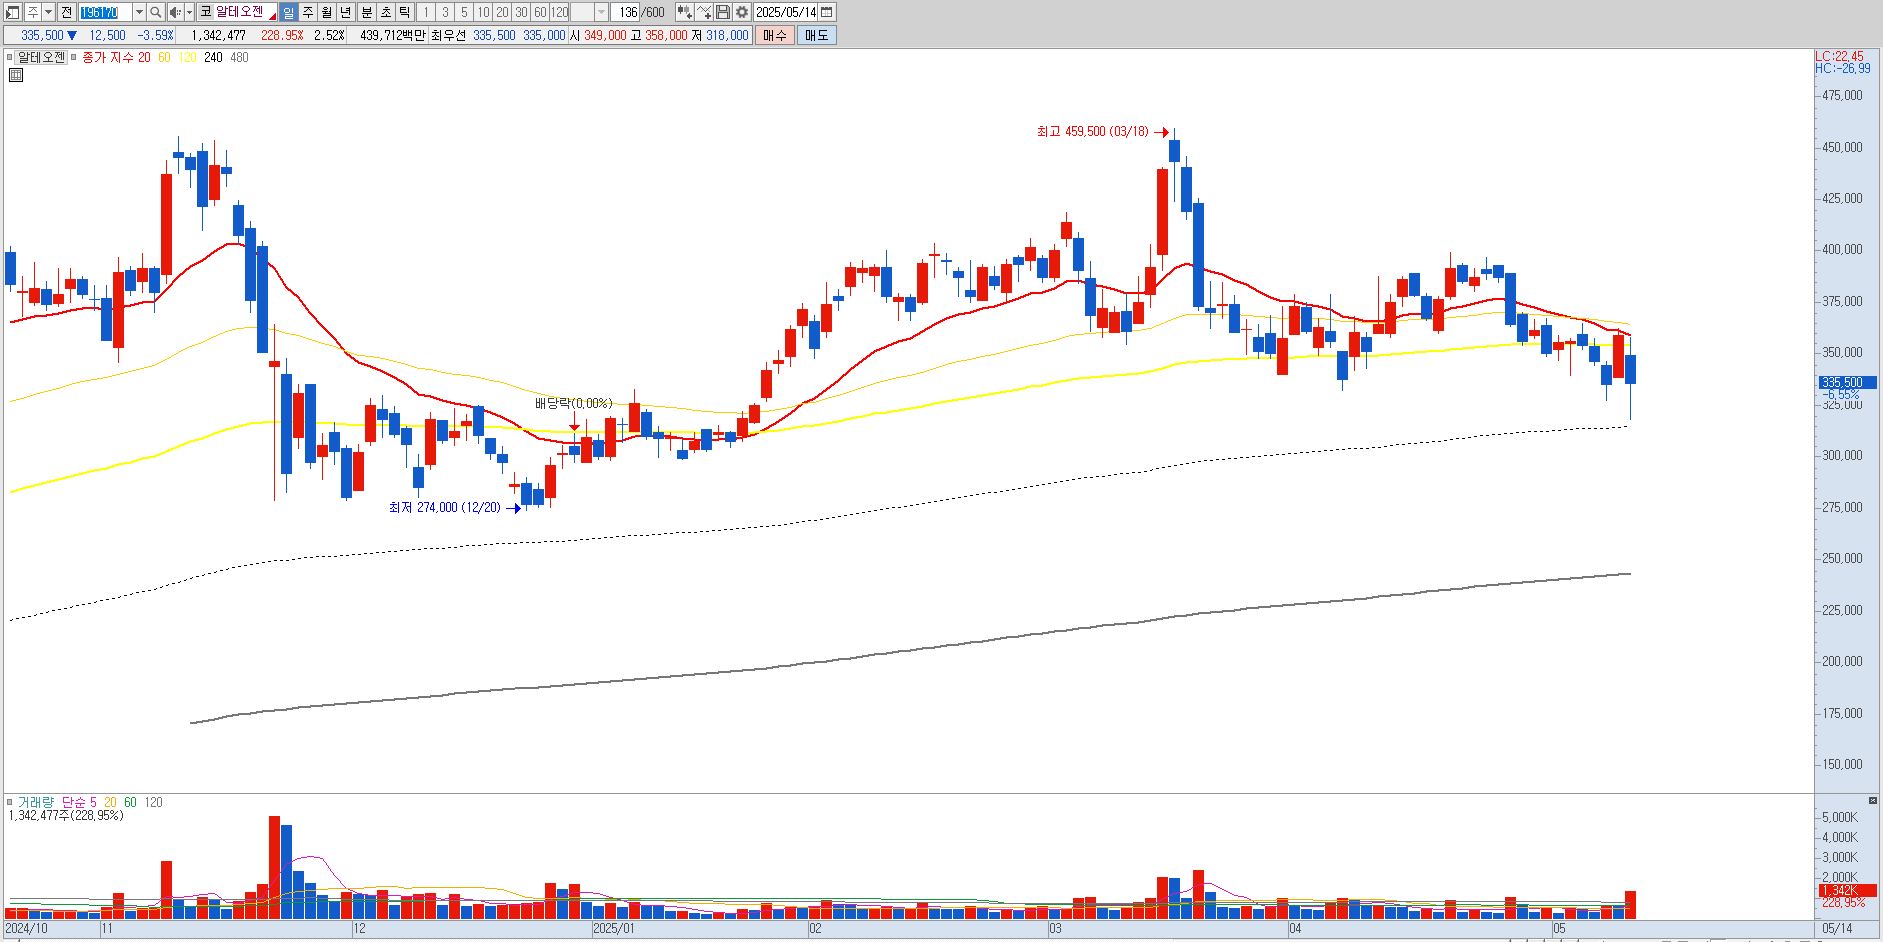The width and height of the screenshot is (1883, 942).
Task: Click the current price tag 335,500 on axis
Action: 1846,382
